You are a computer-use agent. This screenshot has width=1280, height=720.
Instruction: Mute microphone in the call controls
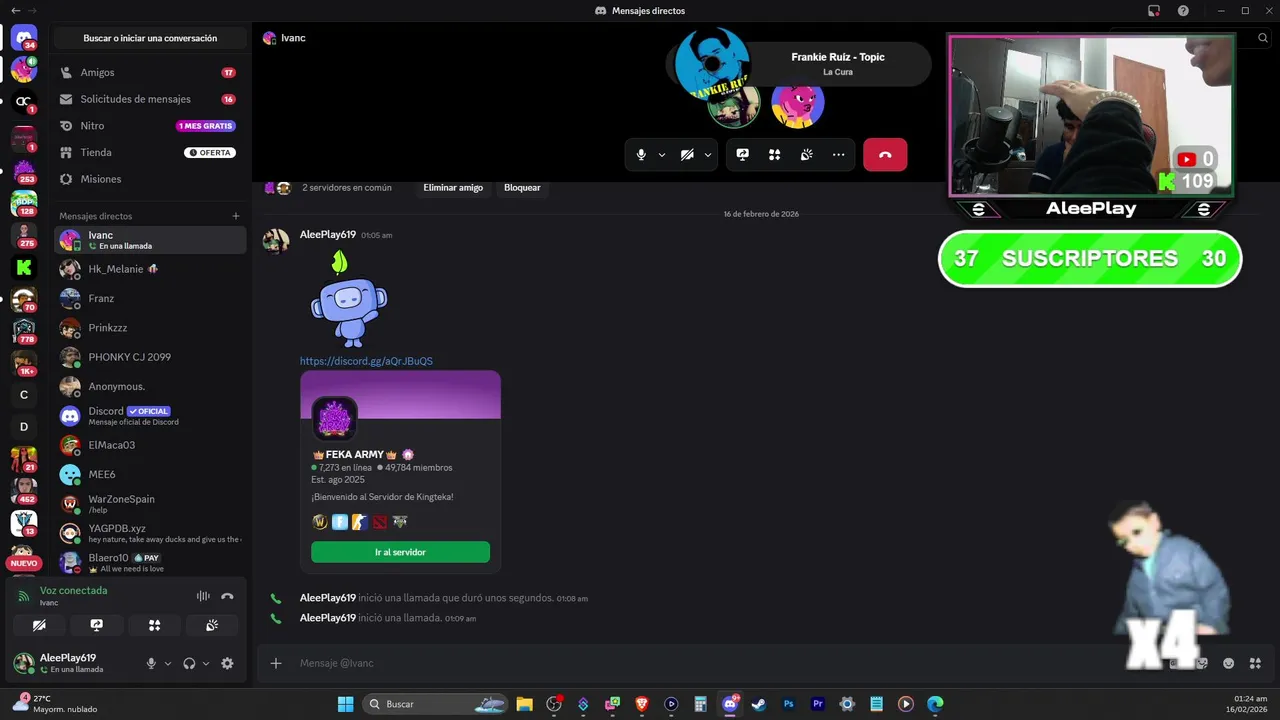641,155
